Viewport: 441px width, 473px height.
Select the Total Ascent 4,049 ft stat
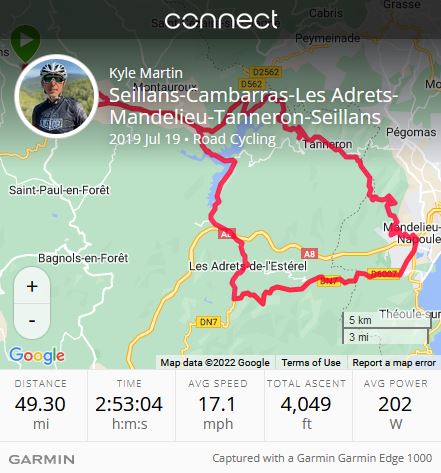click(x=307, y=405)
